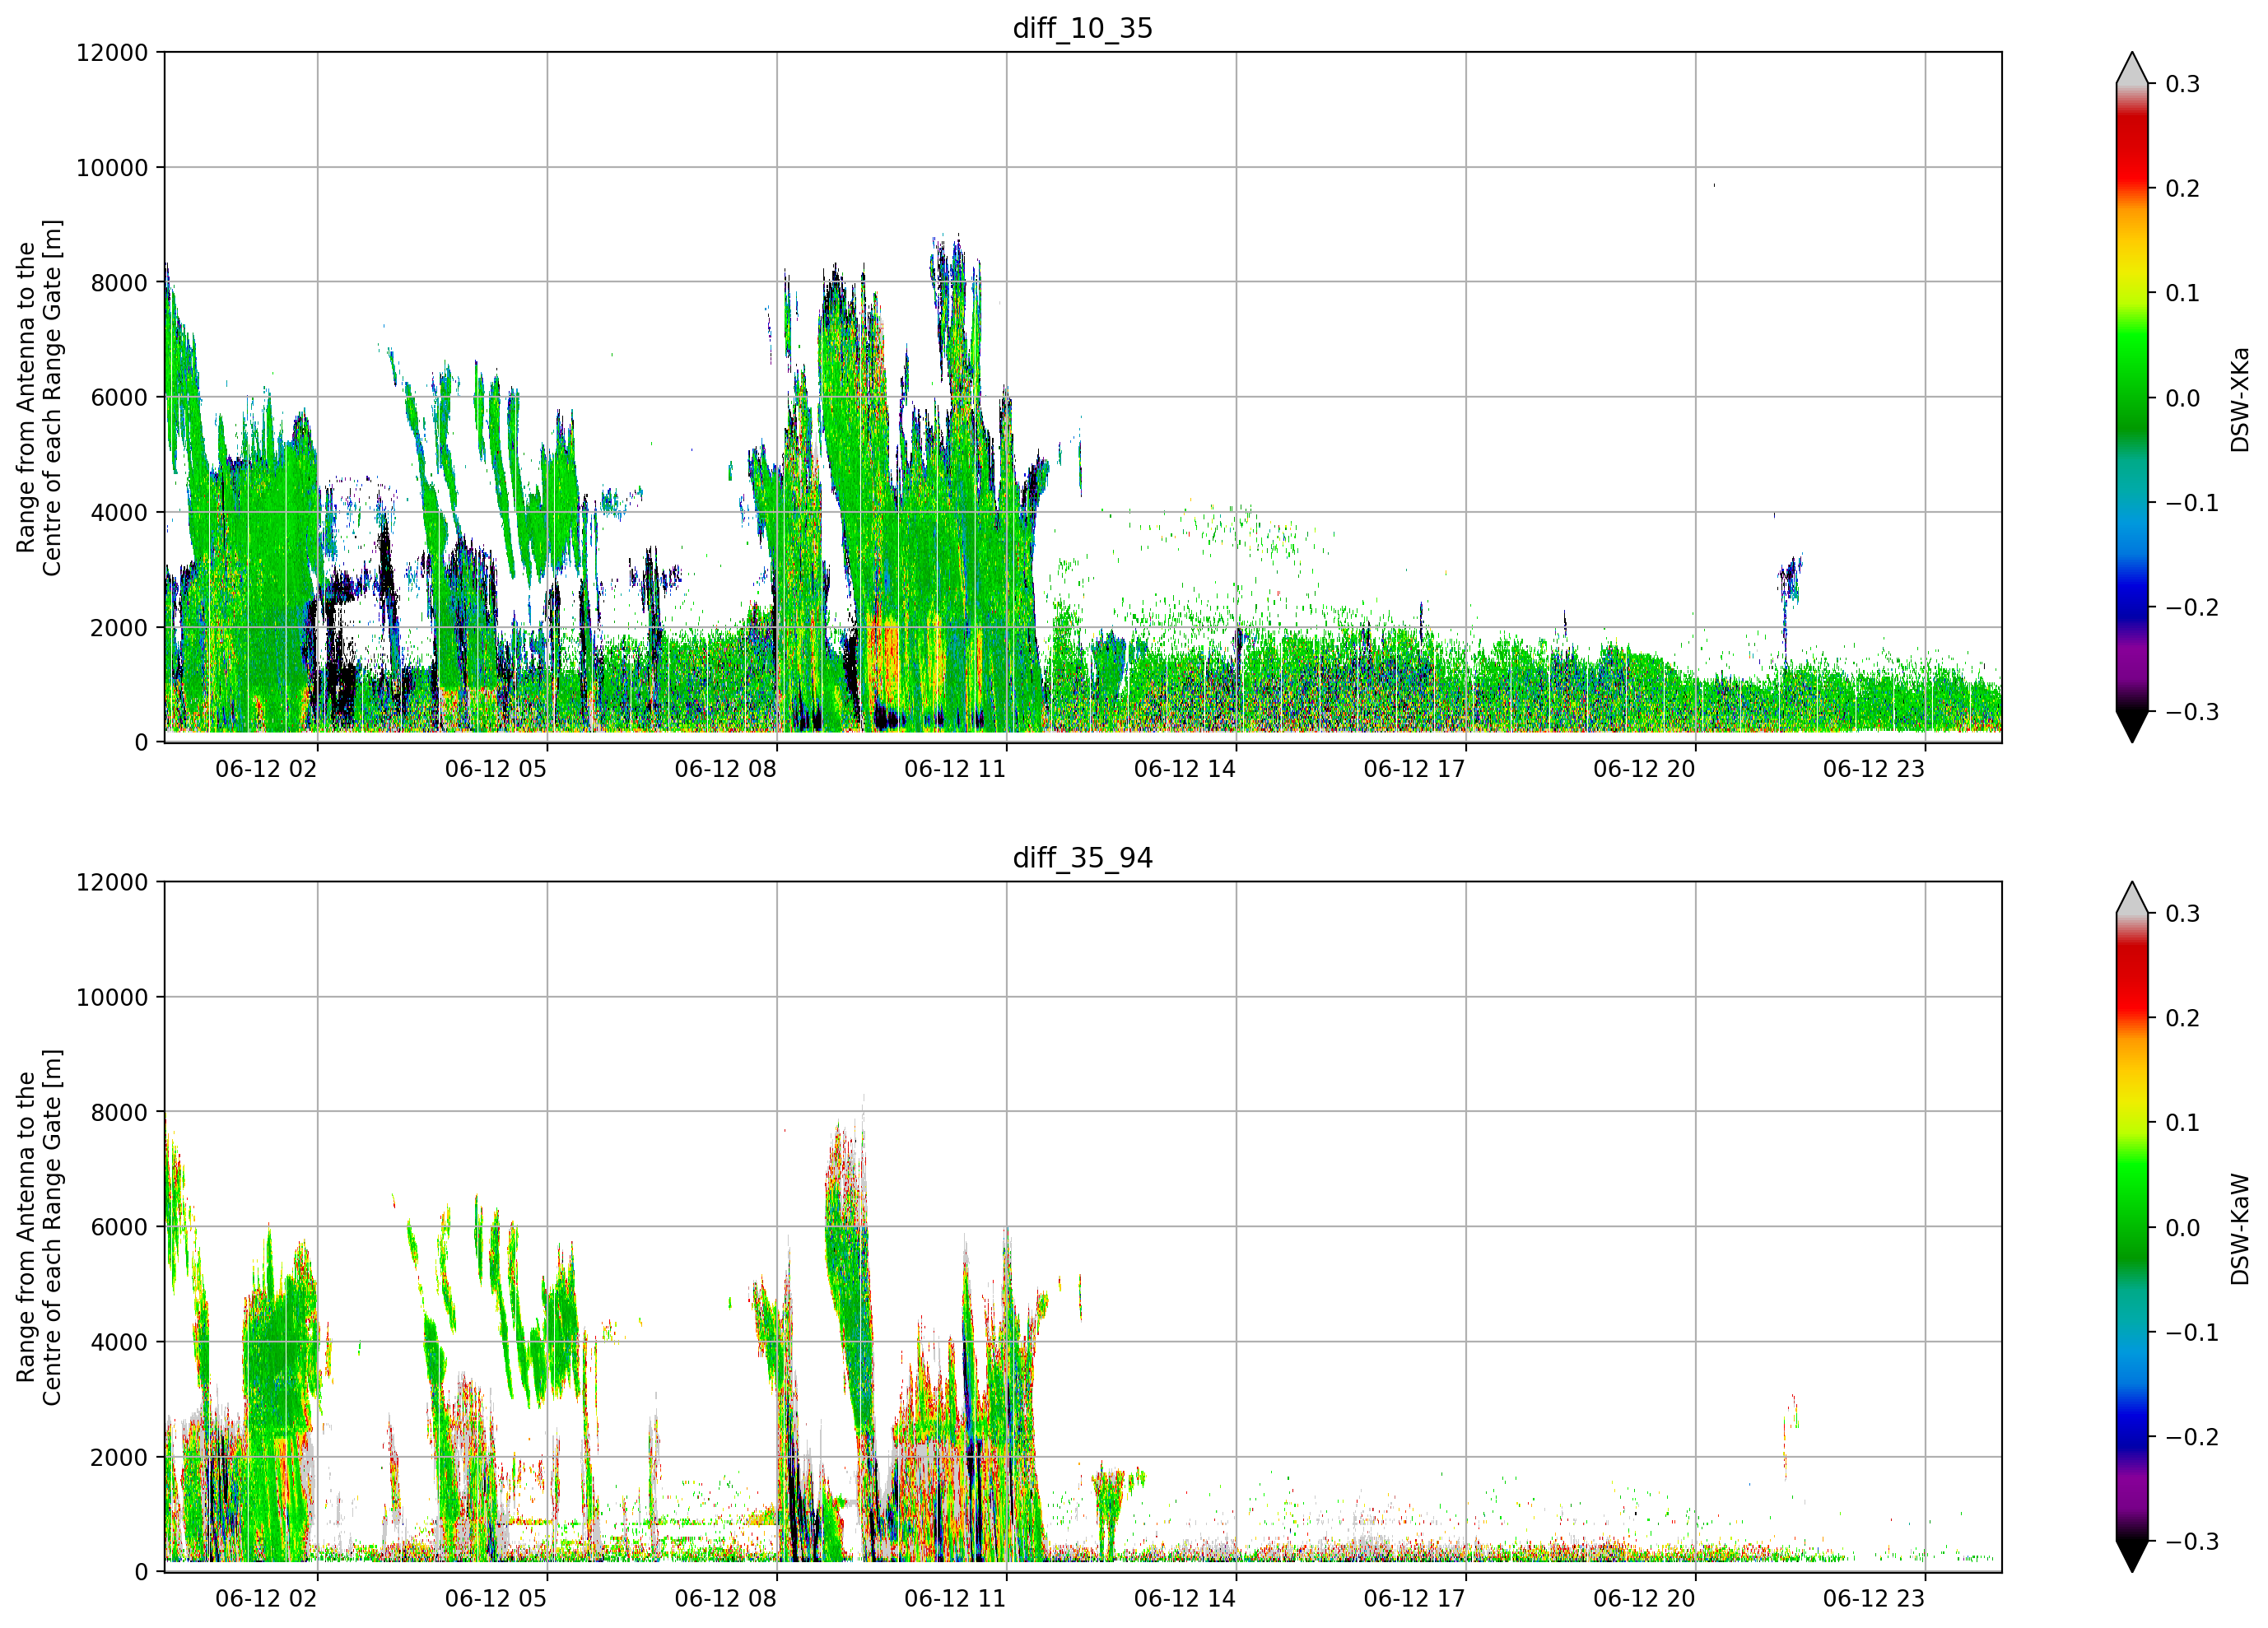Click the grey upper arrow of the DSW-KaW colorbar
The image size is (2268, 1628).
[2132, 898]
